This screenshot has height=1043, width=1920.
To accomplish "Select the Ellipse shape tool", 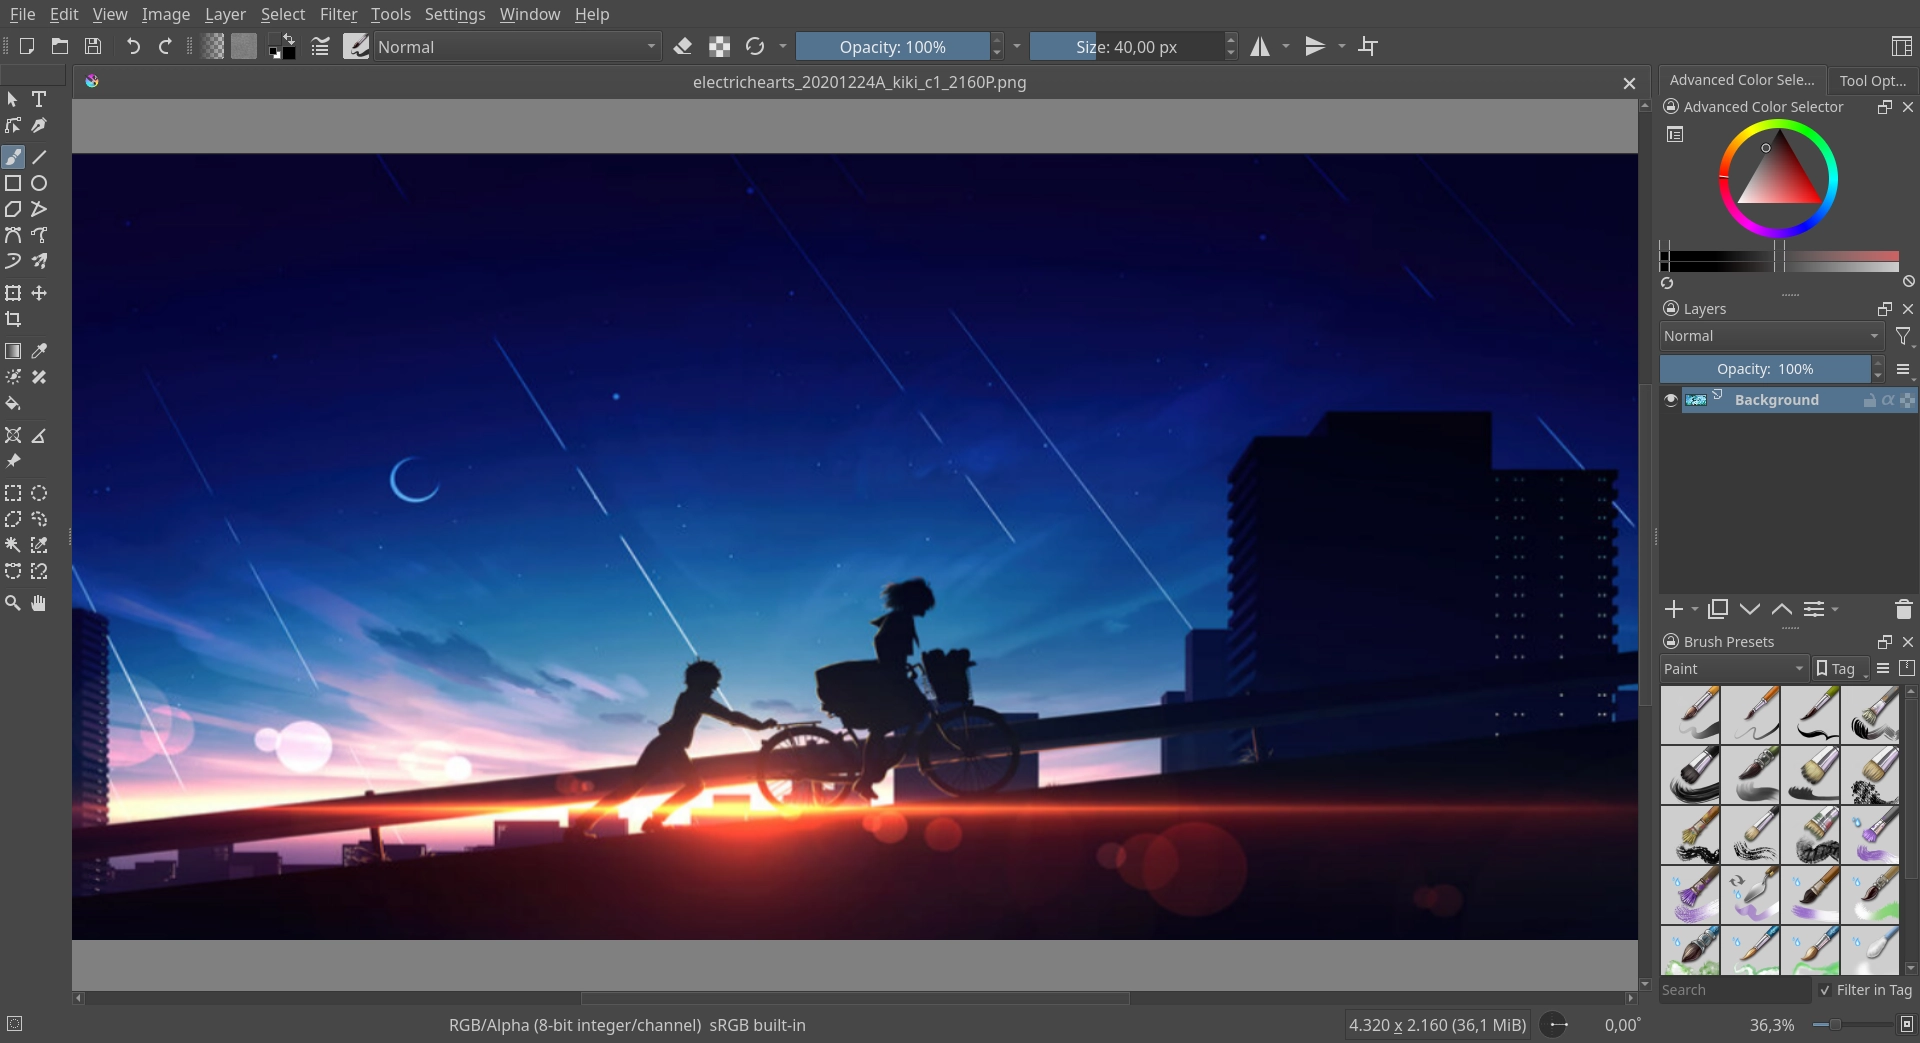I will 39,183.
